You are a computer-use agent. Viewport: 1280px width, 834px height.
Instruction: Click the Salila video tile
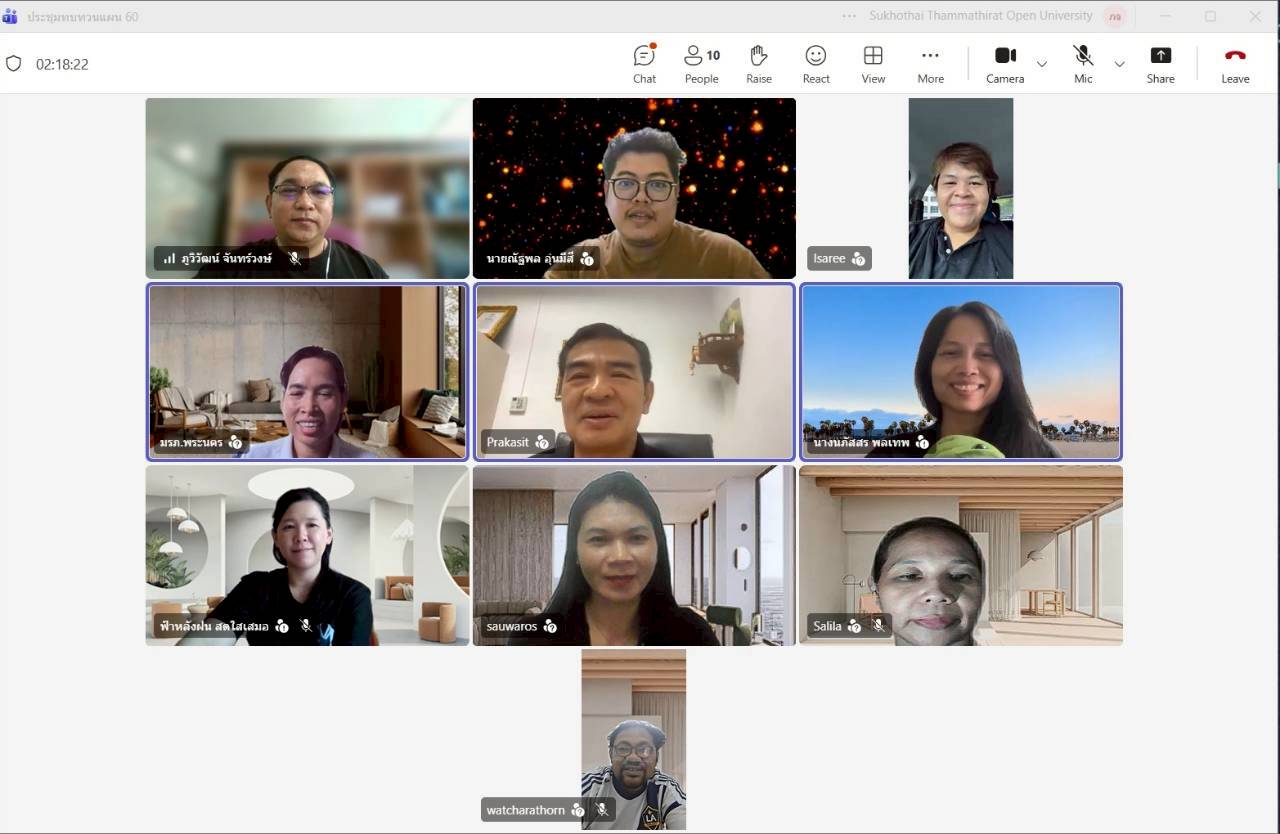[960, 555]
